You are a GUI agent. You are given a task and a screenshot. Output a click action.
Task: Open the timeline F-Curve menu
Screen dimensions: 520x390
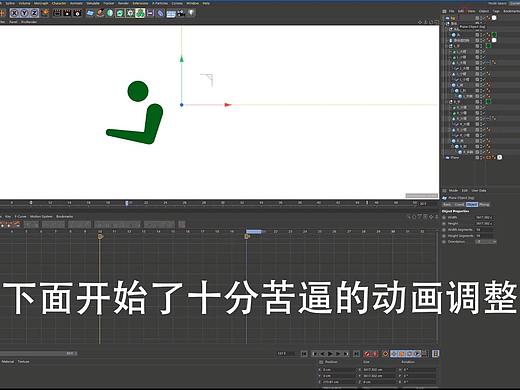coord(20,216)
